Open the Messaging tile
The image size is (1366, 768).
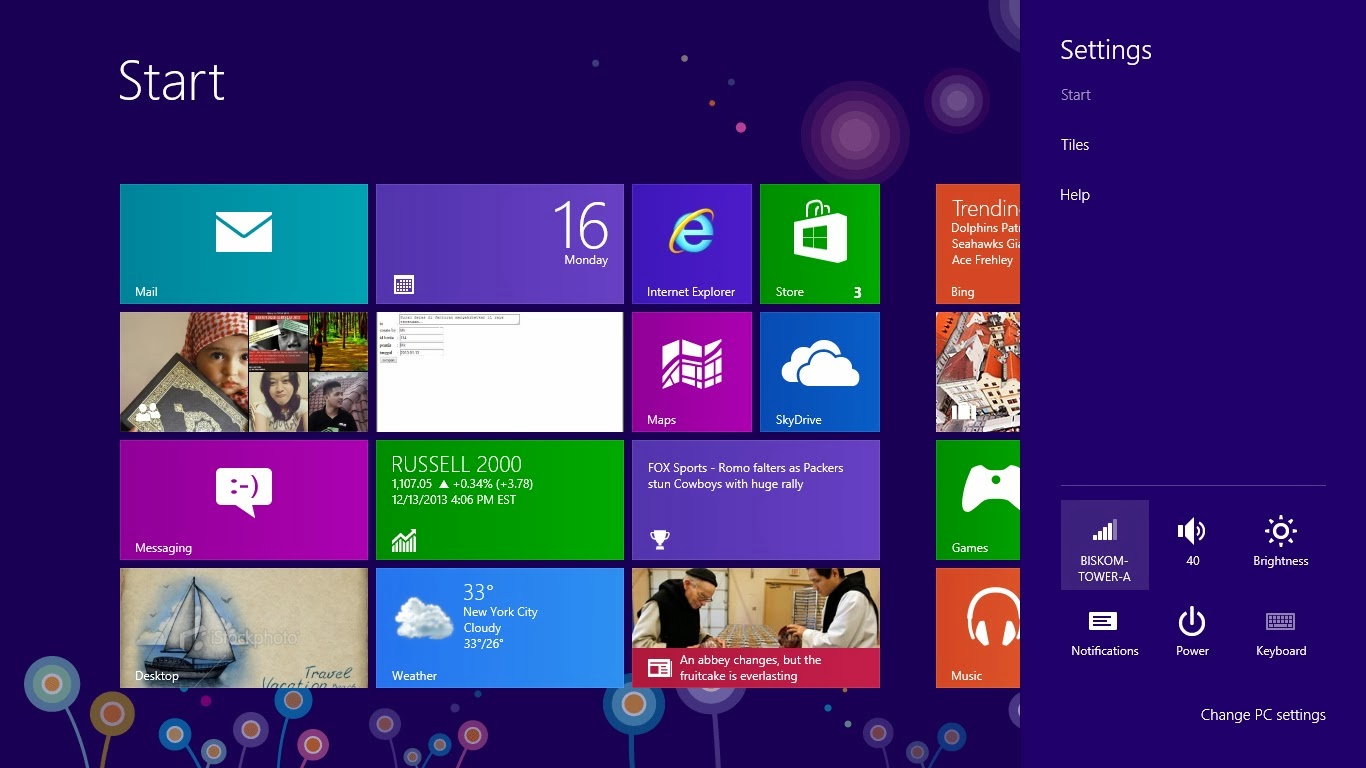tap(244, 500)
